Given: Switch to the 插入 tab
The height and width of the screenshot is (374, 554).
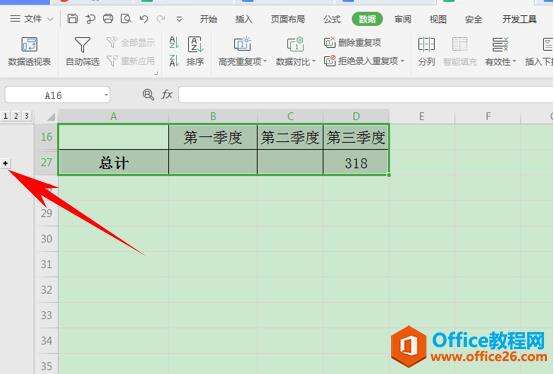Looking at the screenshot, I should pos(244,19).
